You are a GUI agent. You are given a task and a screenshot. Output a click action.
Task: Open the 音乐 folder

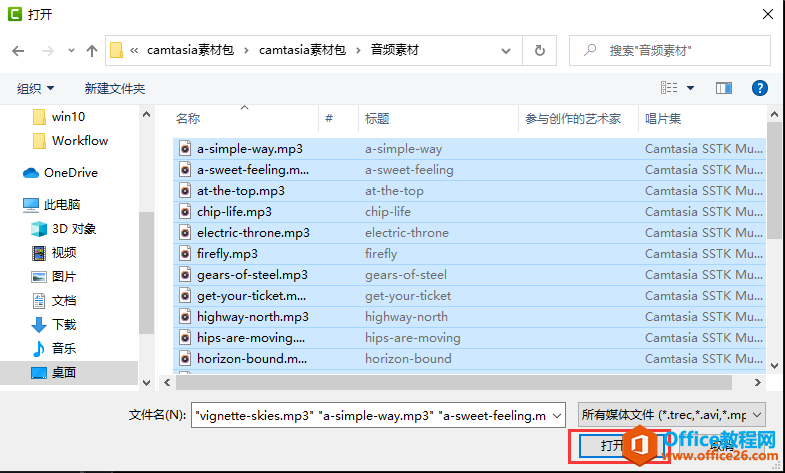point(54,349)
